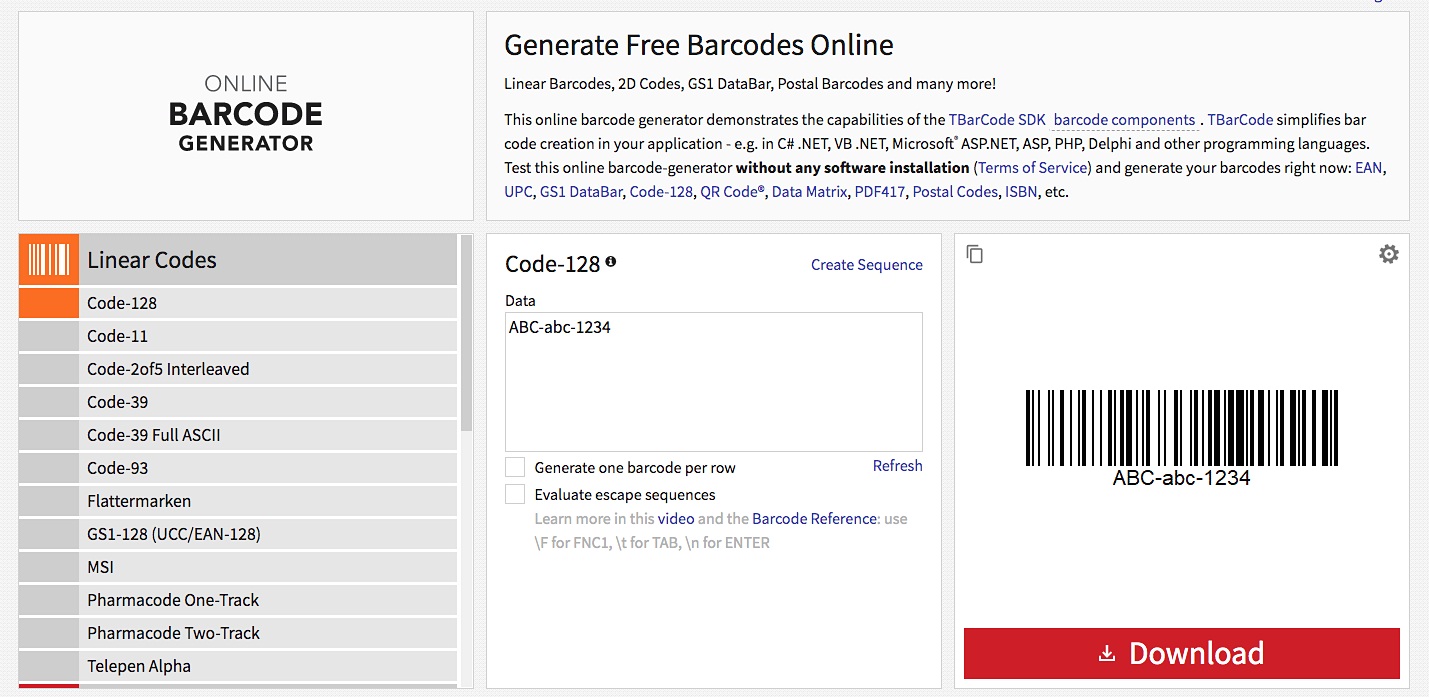The image size is (1429, 697).
Task: Select Code-11 barcode type
Action: click(238, 336)
